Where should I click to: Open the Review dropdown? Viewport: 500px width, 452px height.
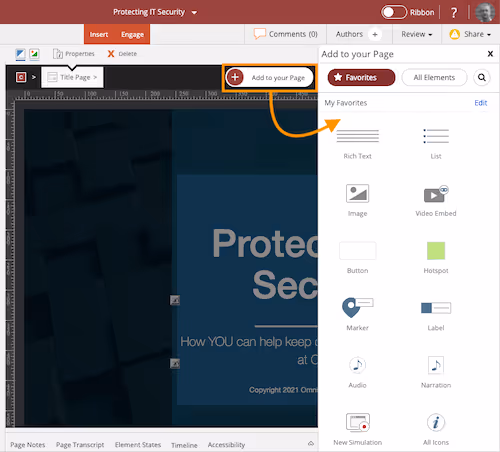tap(417, 34)
